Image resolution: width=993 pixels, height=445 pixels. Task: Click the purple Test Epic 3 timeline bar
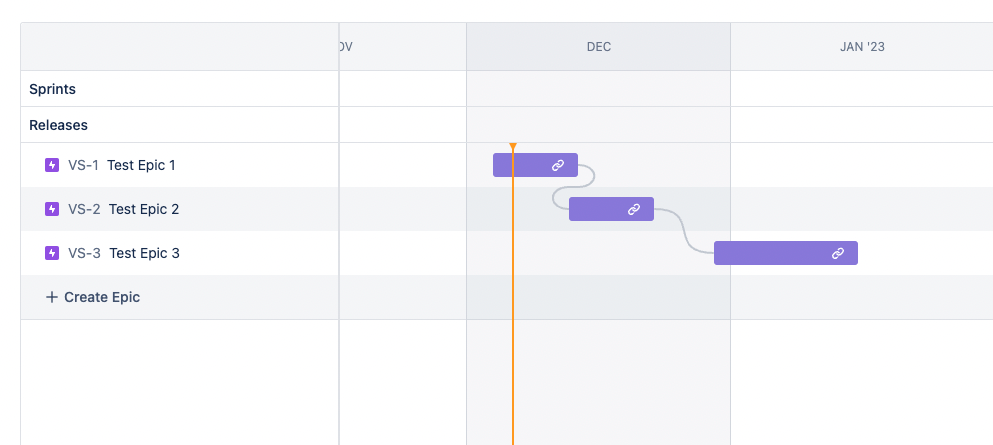(x=770, y=253)
